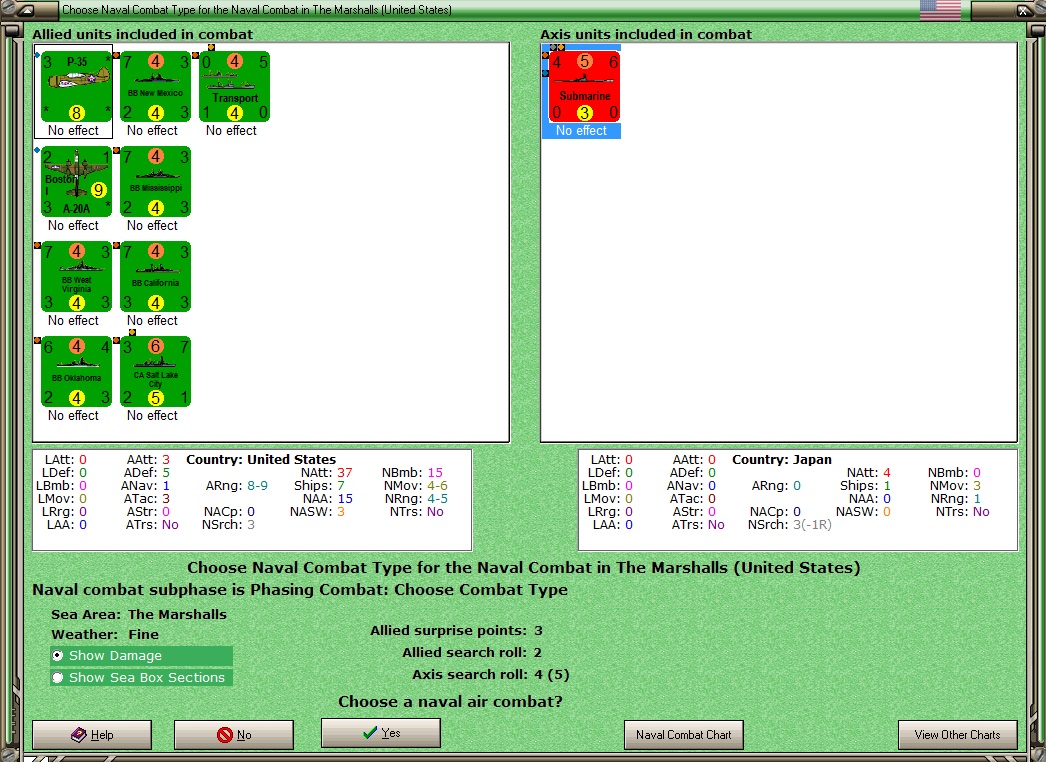The height and width of the screenshot is (762, 1046).
Task: Click 'Country: Japan' stats heading
Action: [x=782, y=460]
